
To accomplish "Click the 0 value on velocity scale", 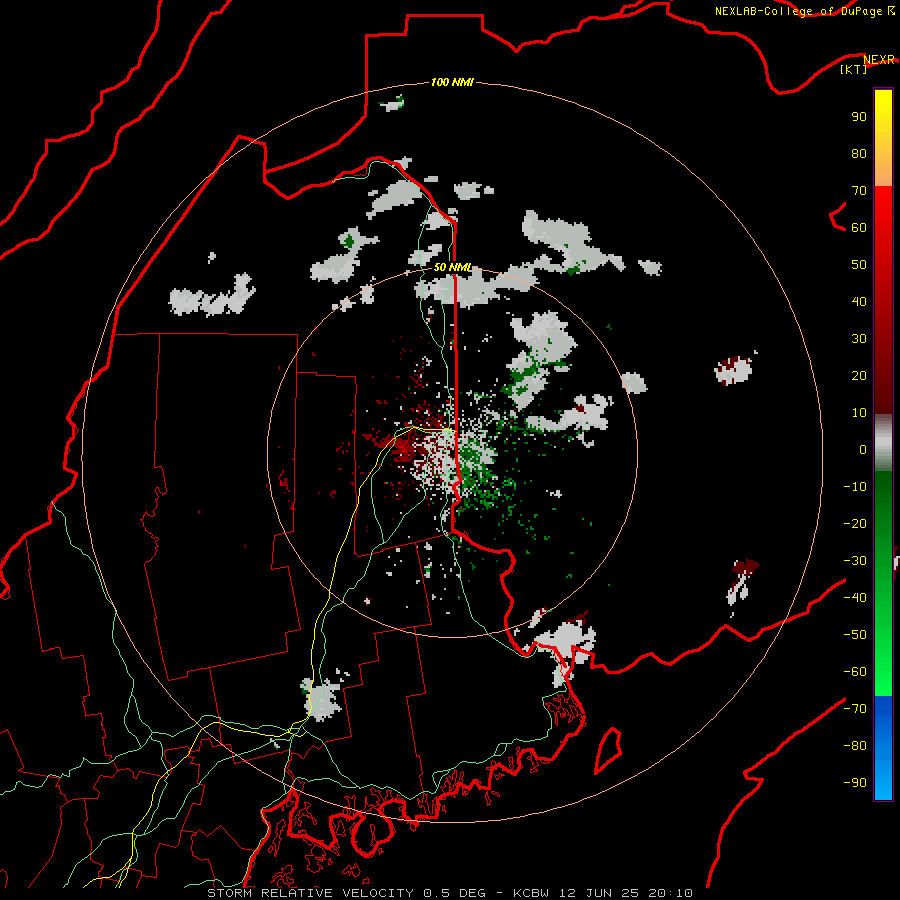I will pyautogui.click(x=863, y=449).
